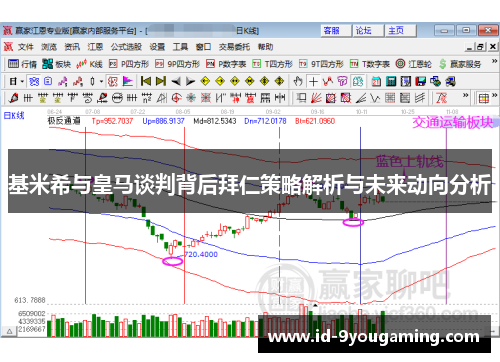Select the circled crosshair target tool
This screenshot has height=362, width=500.
176,98
